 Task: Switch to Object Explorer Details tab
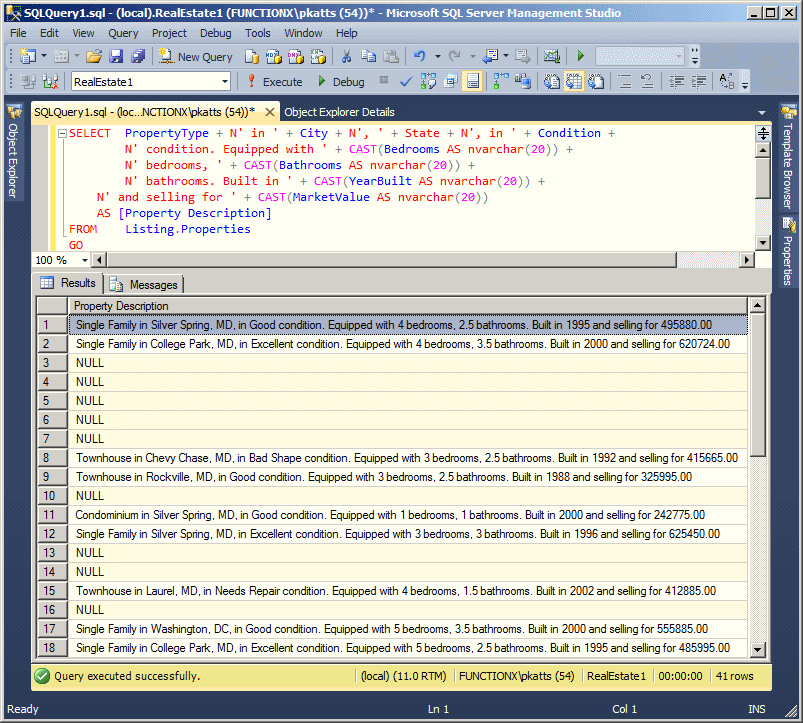pos(340,112)
